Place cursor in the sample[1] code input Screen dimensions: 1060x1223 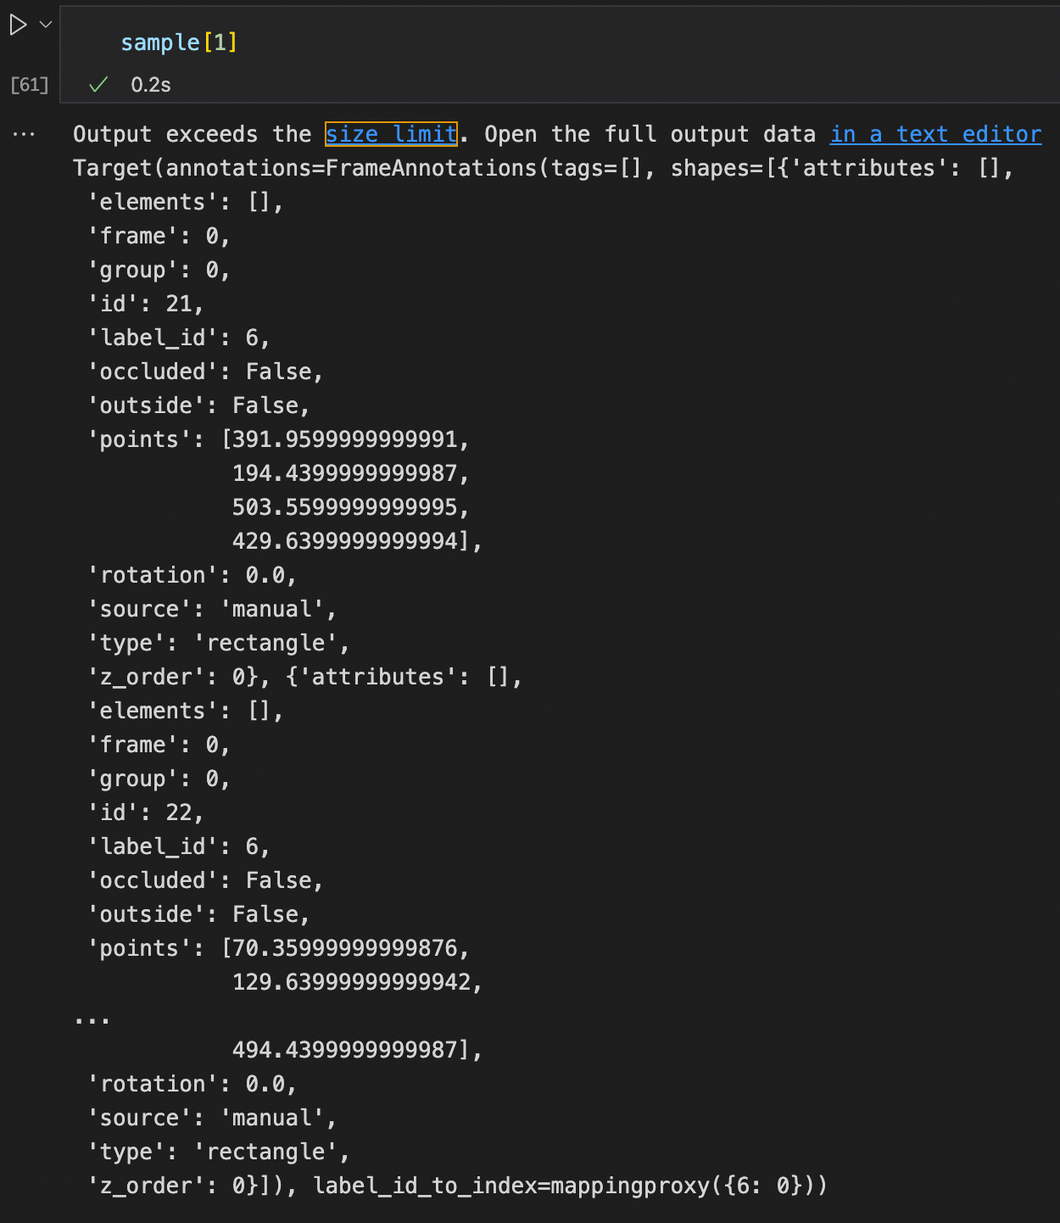point(560,43)
